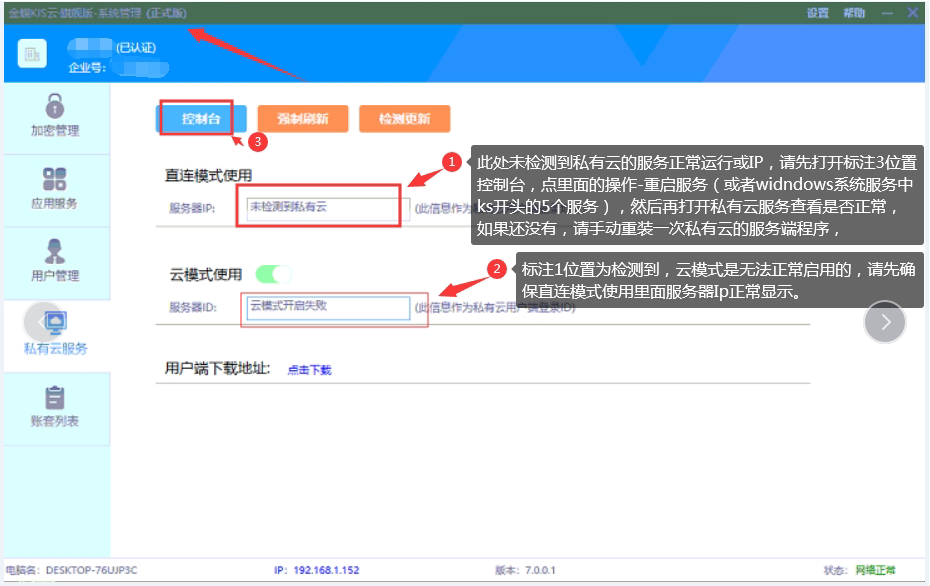Click the 网络正常 status text
Screen dimensions: 930x586
coord(875,570)
